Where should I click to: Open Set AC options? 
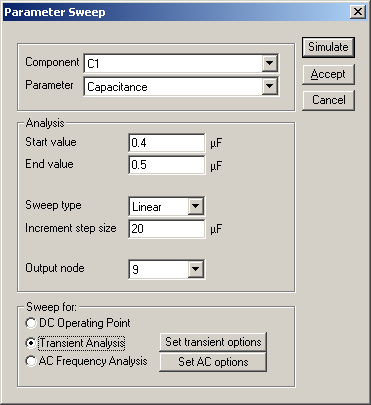tap(213, 362)
